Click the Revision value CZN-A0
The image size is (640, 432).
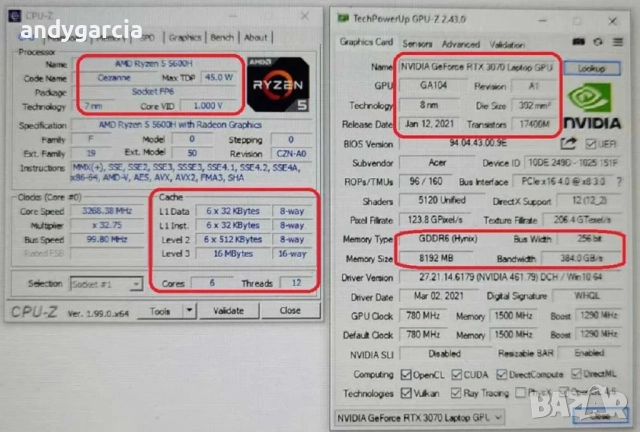click(x=291, y=154)
